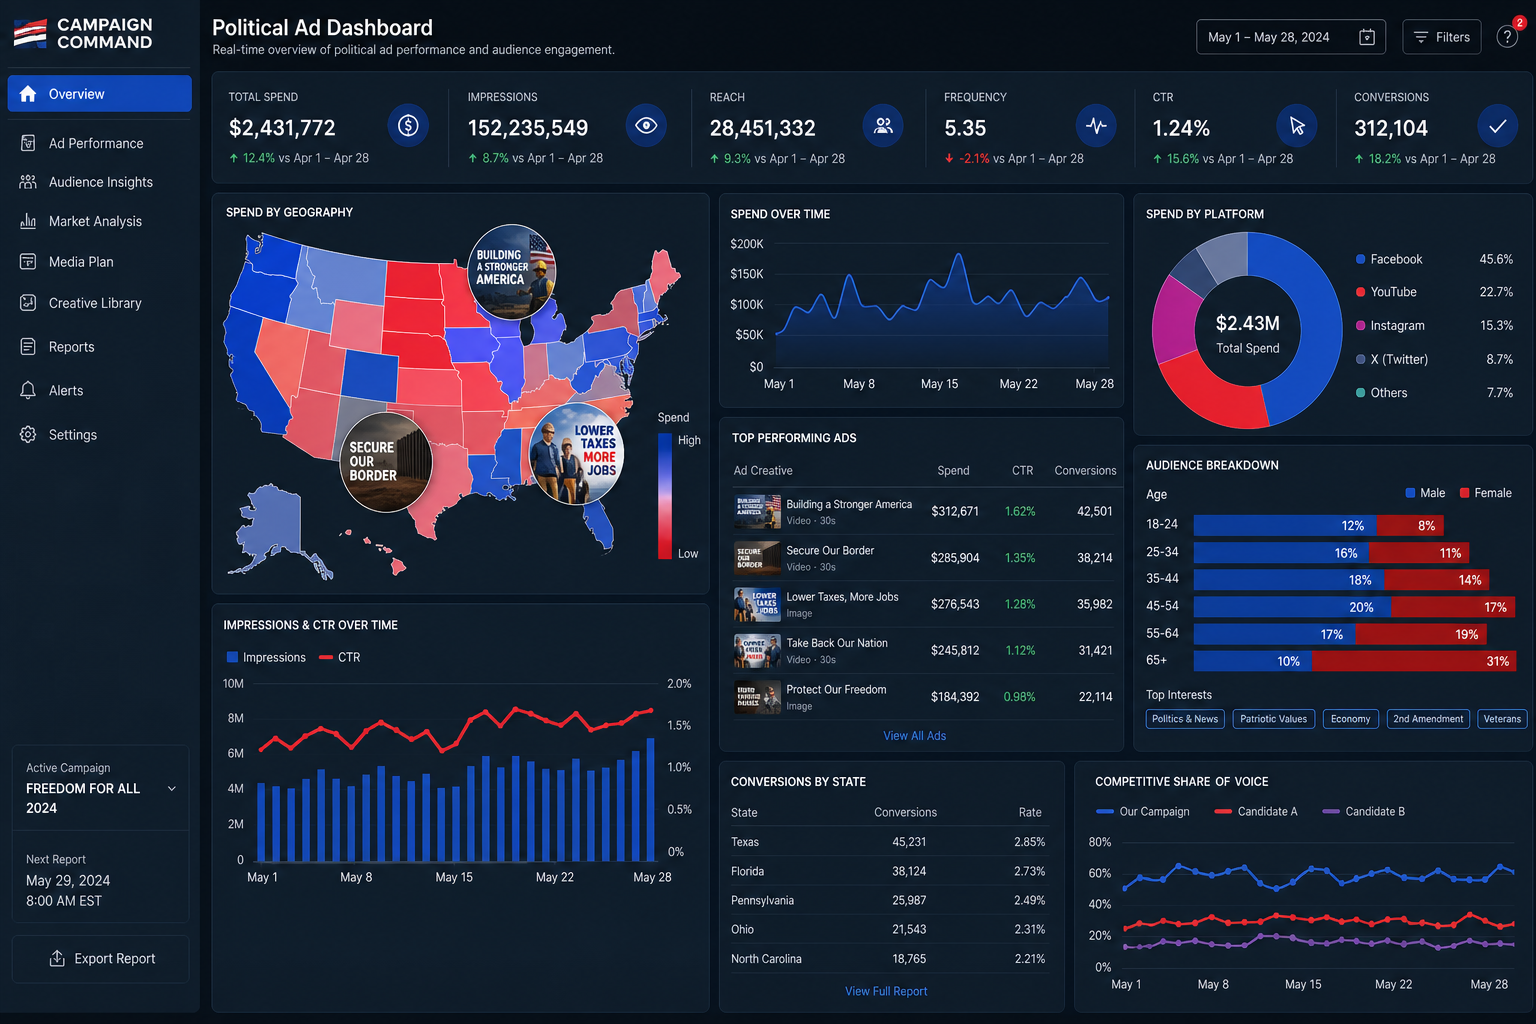Toggle Candidate A legend series

point(1256,811)
